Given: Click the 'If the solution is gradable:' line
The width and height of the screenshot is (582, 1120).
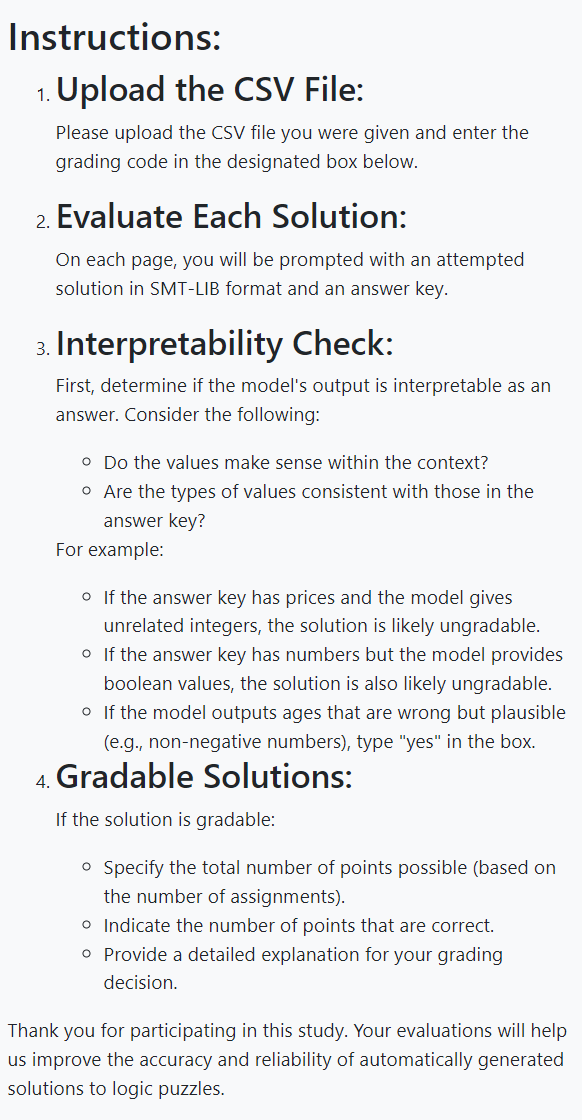Looking at the screenshot, I should tap(165, 820).
